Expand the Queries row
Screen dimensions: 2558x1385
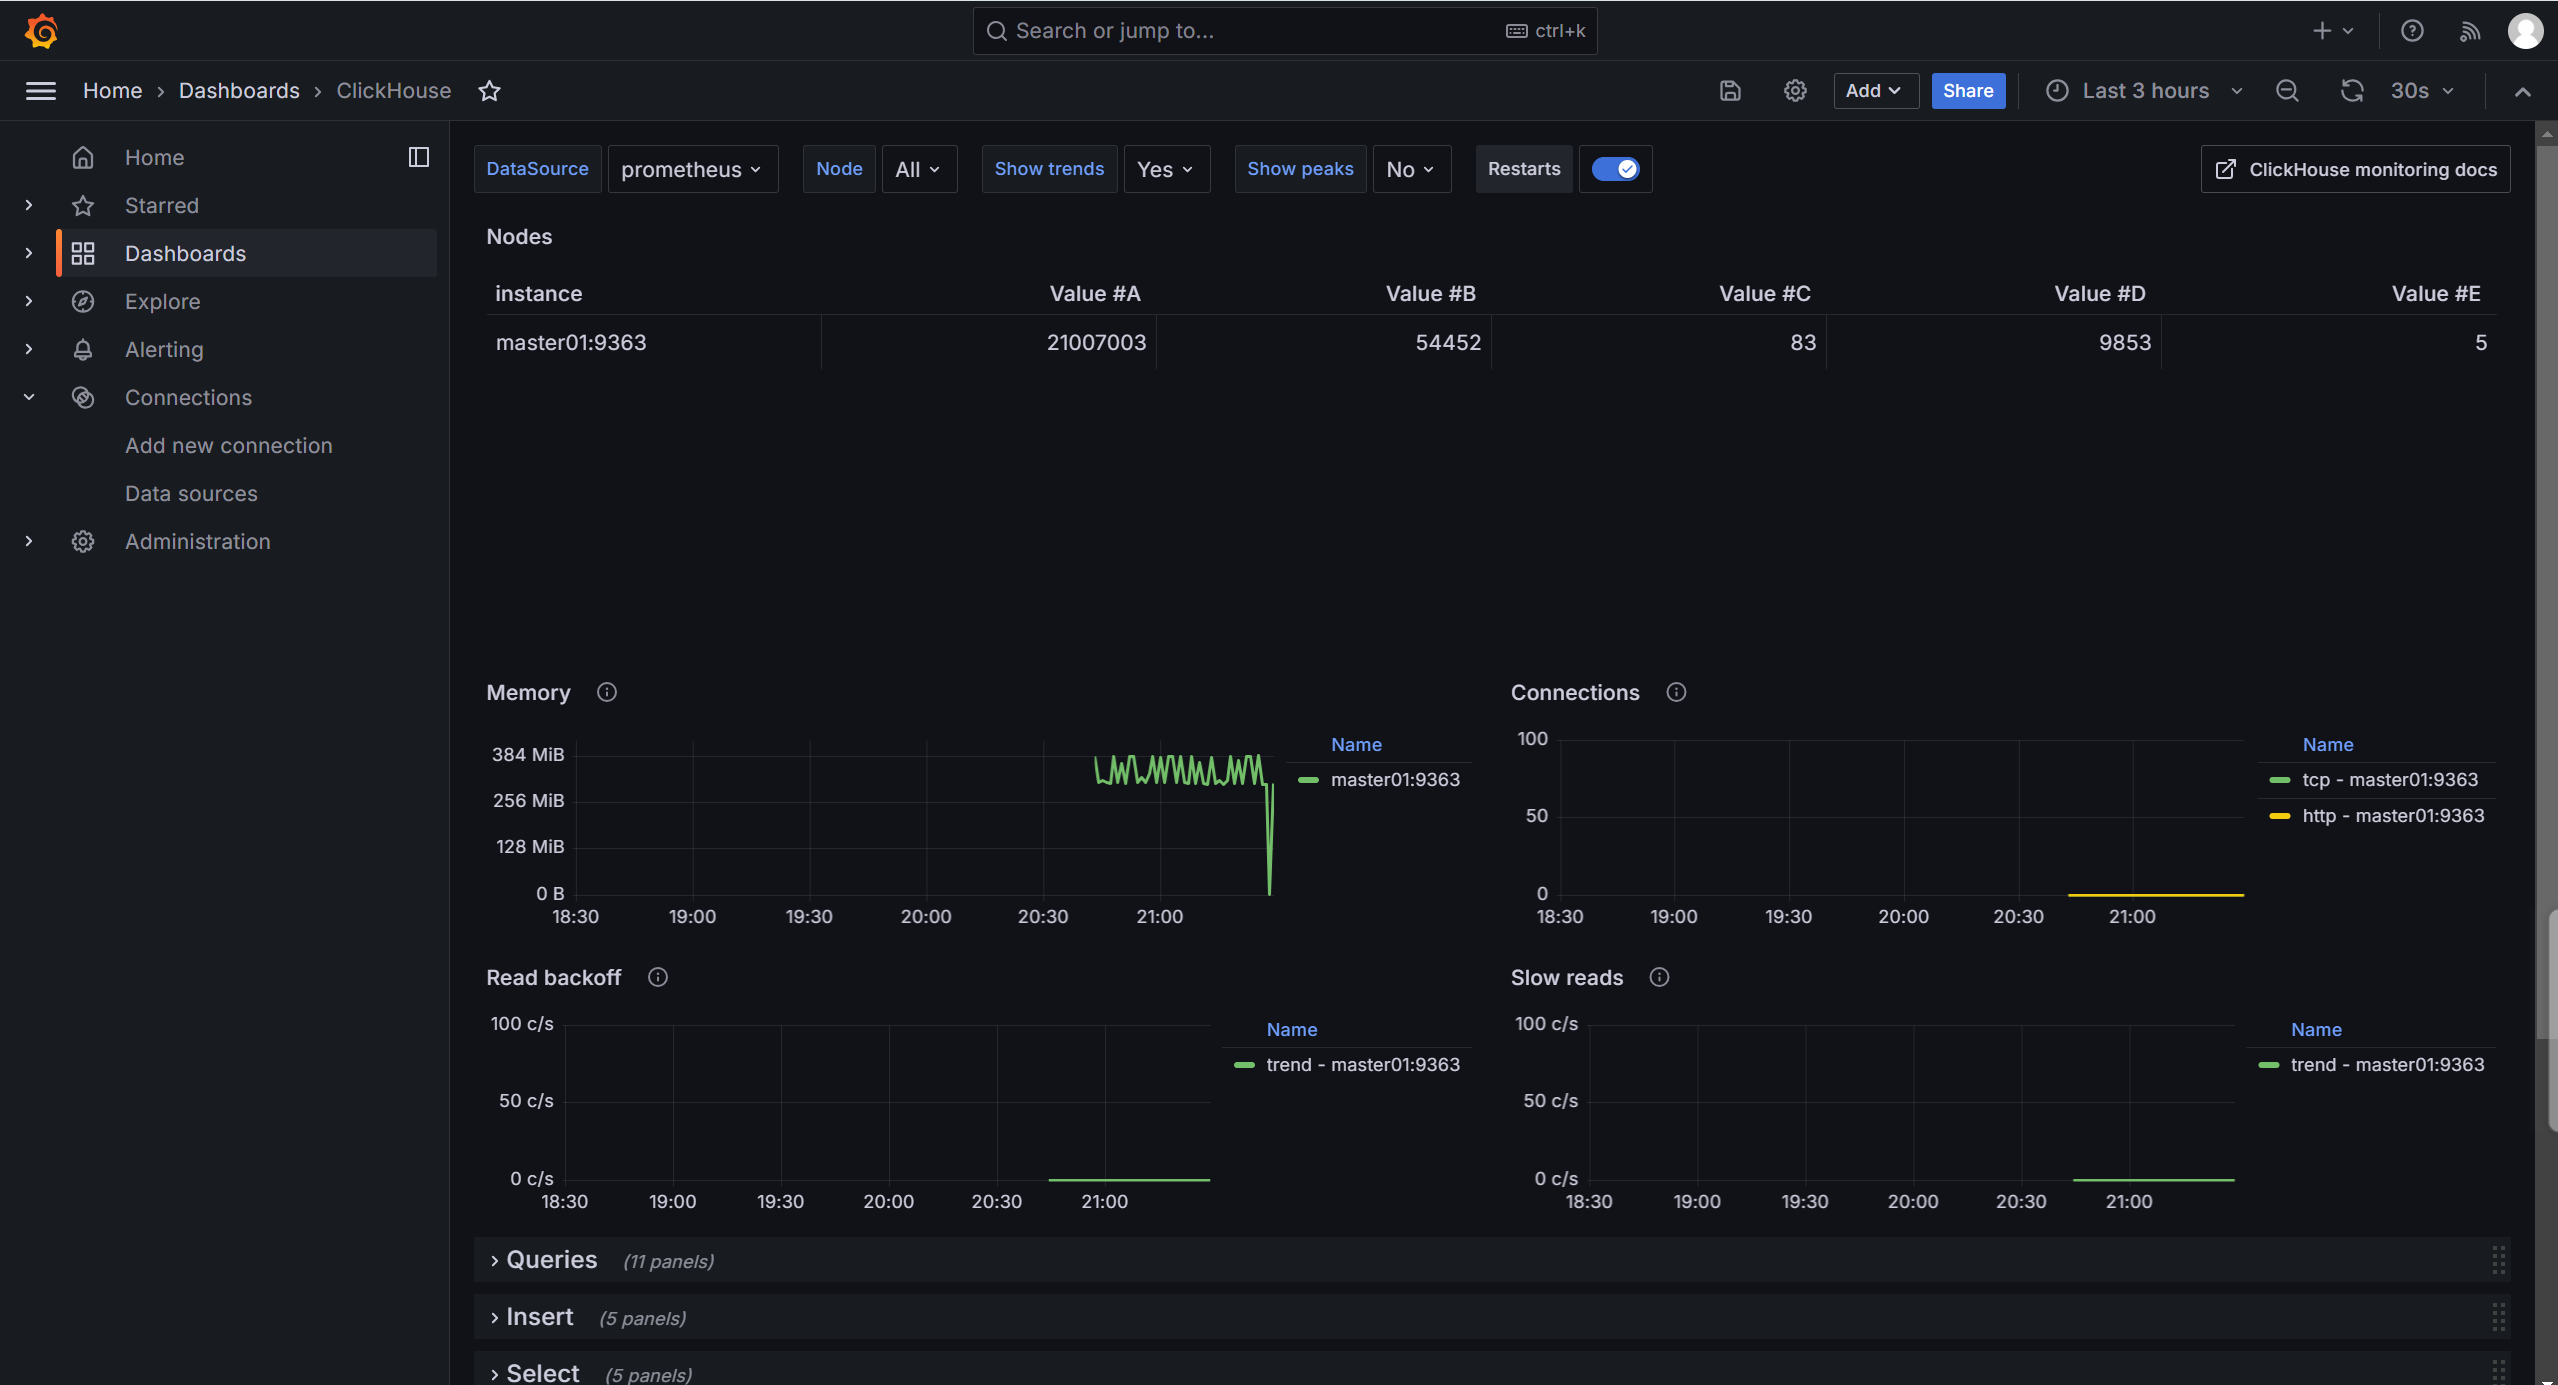pos(551,1260)
